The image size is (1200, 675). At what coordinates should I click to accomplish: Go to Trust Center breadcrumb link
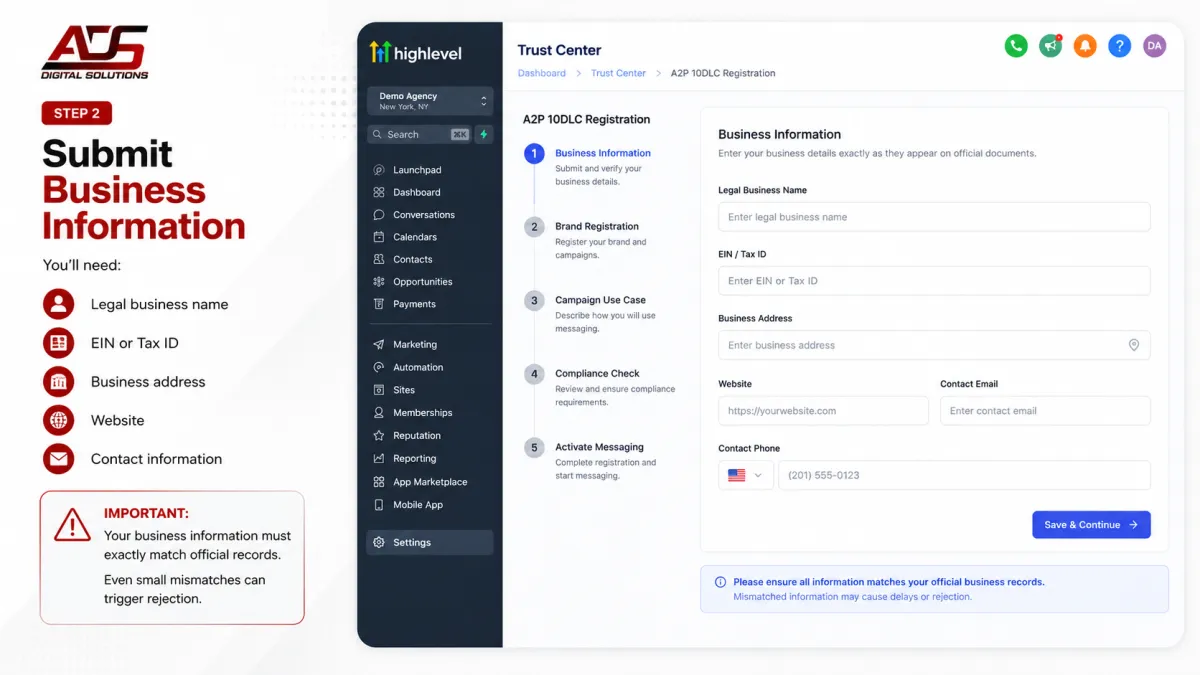pos(618,73)
